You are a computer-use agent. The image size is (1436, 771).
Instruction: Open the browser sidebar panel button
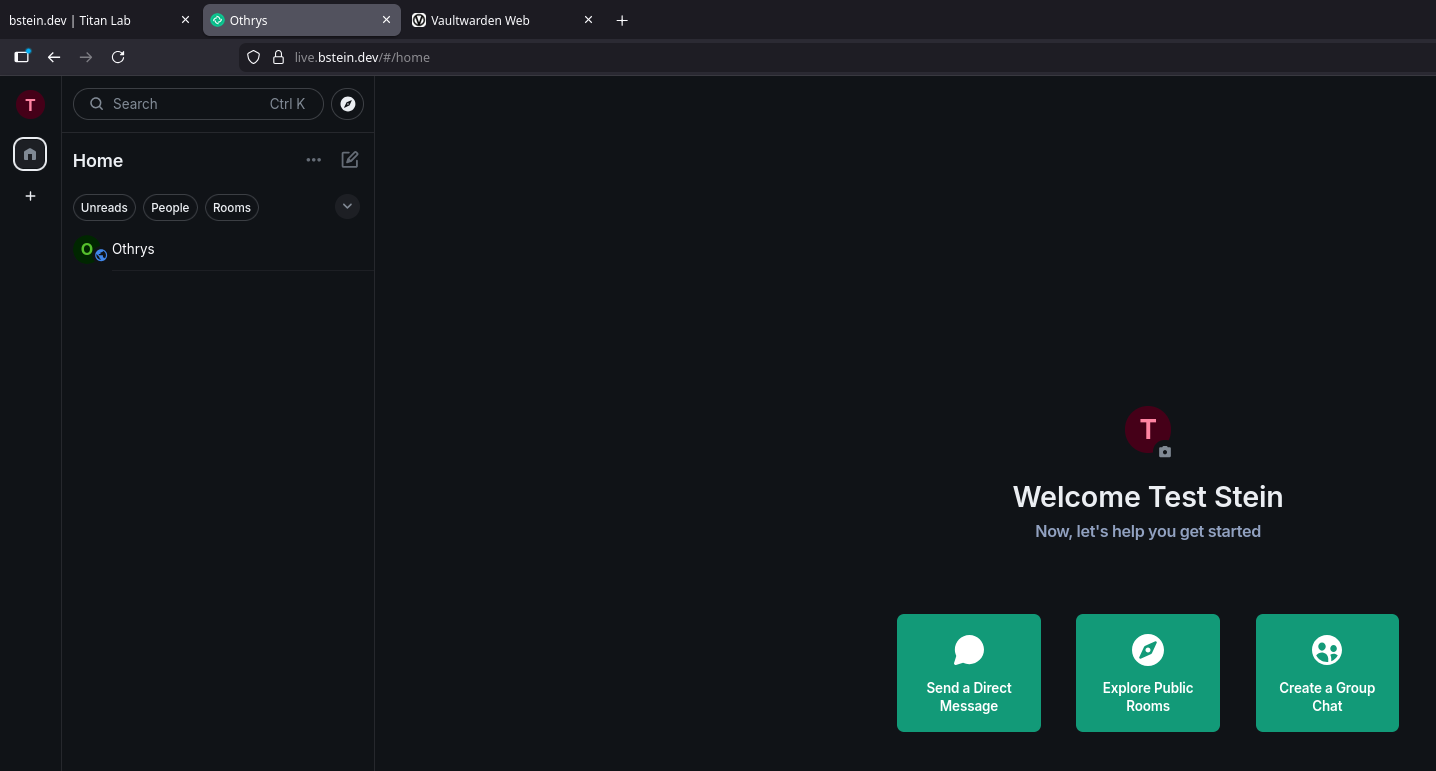[x=21, y=57]
